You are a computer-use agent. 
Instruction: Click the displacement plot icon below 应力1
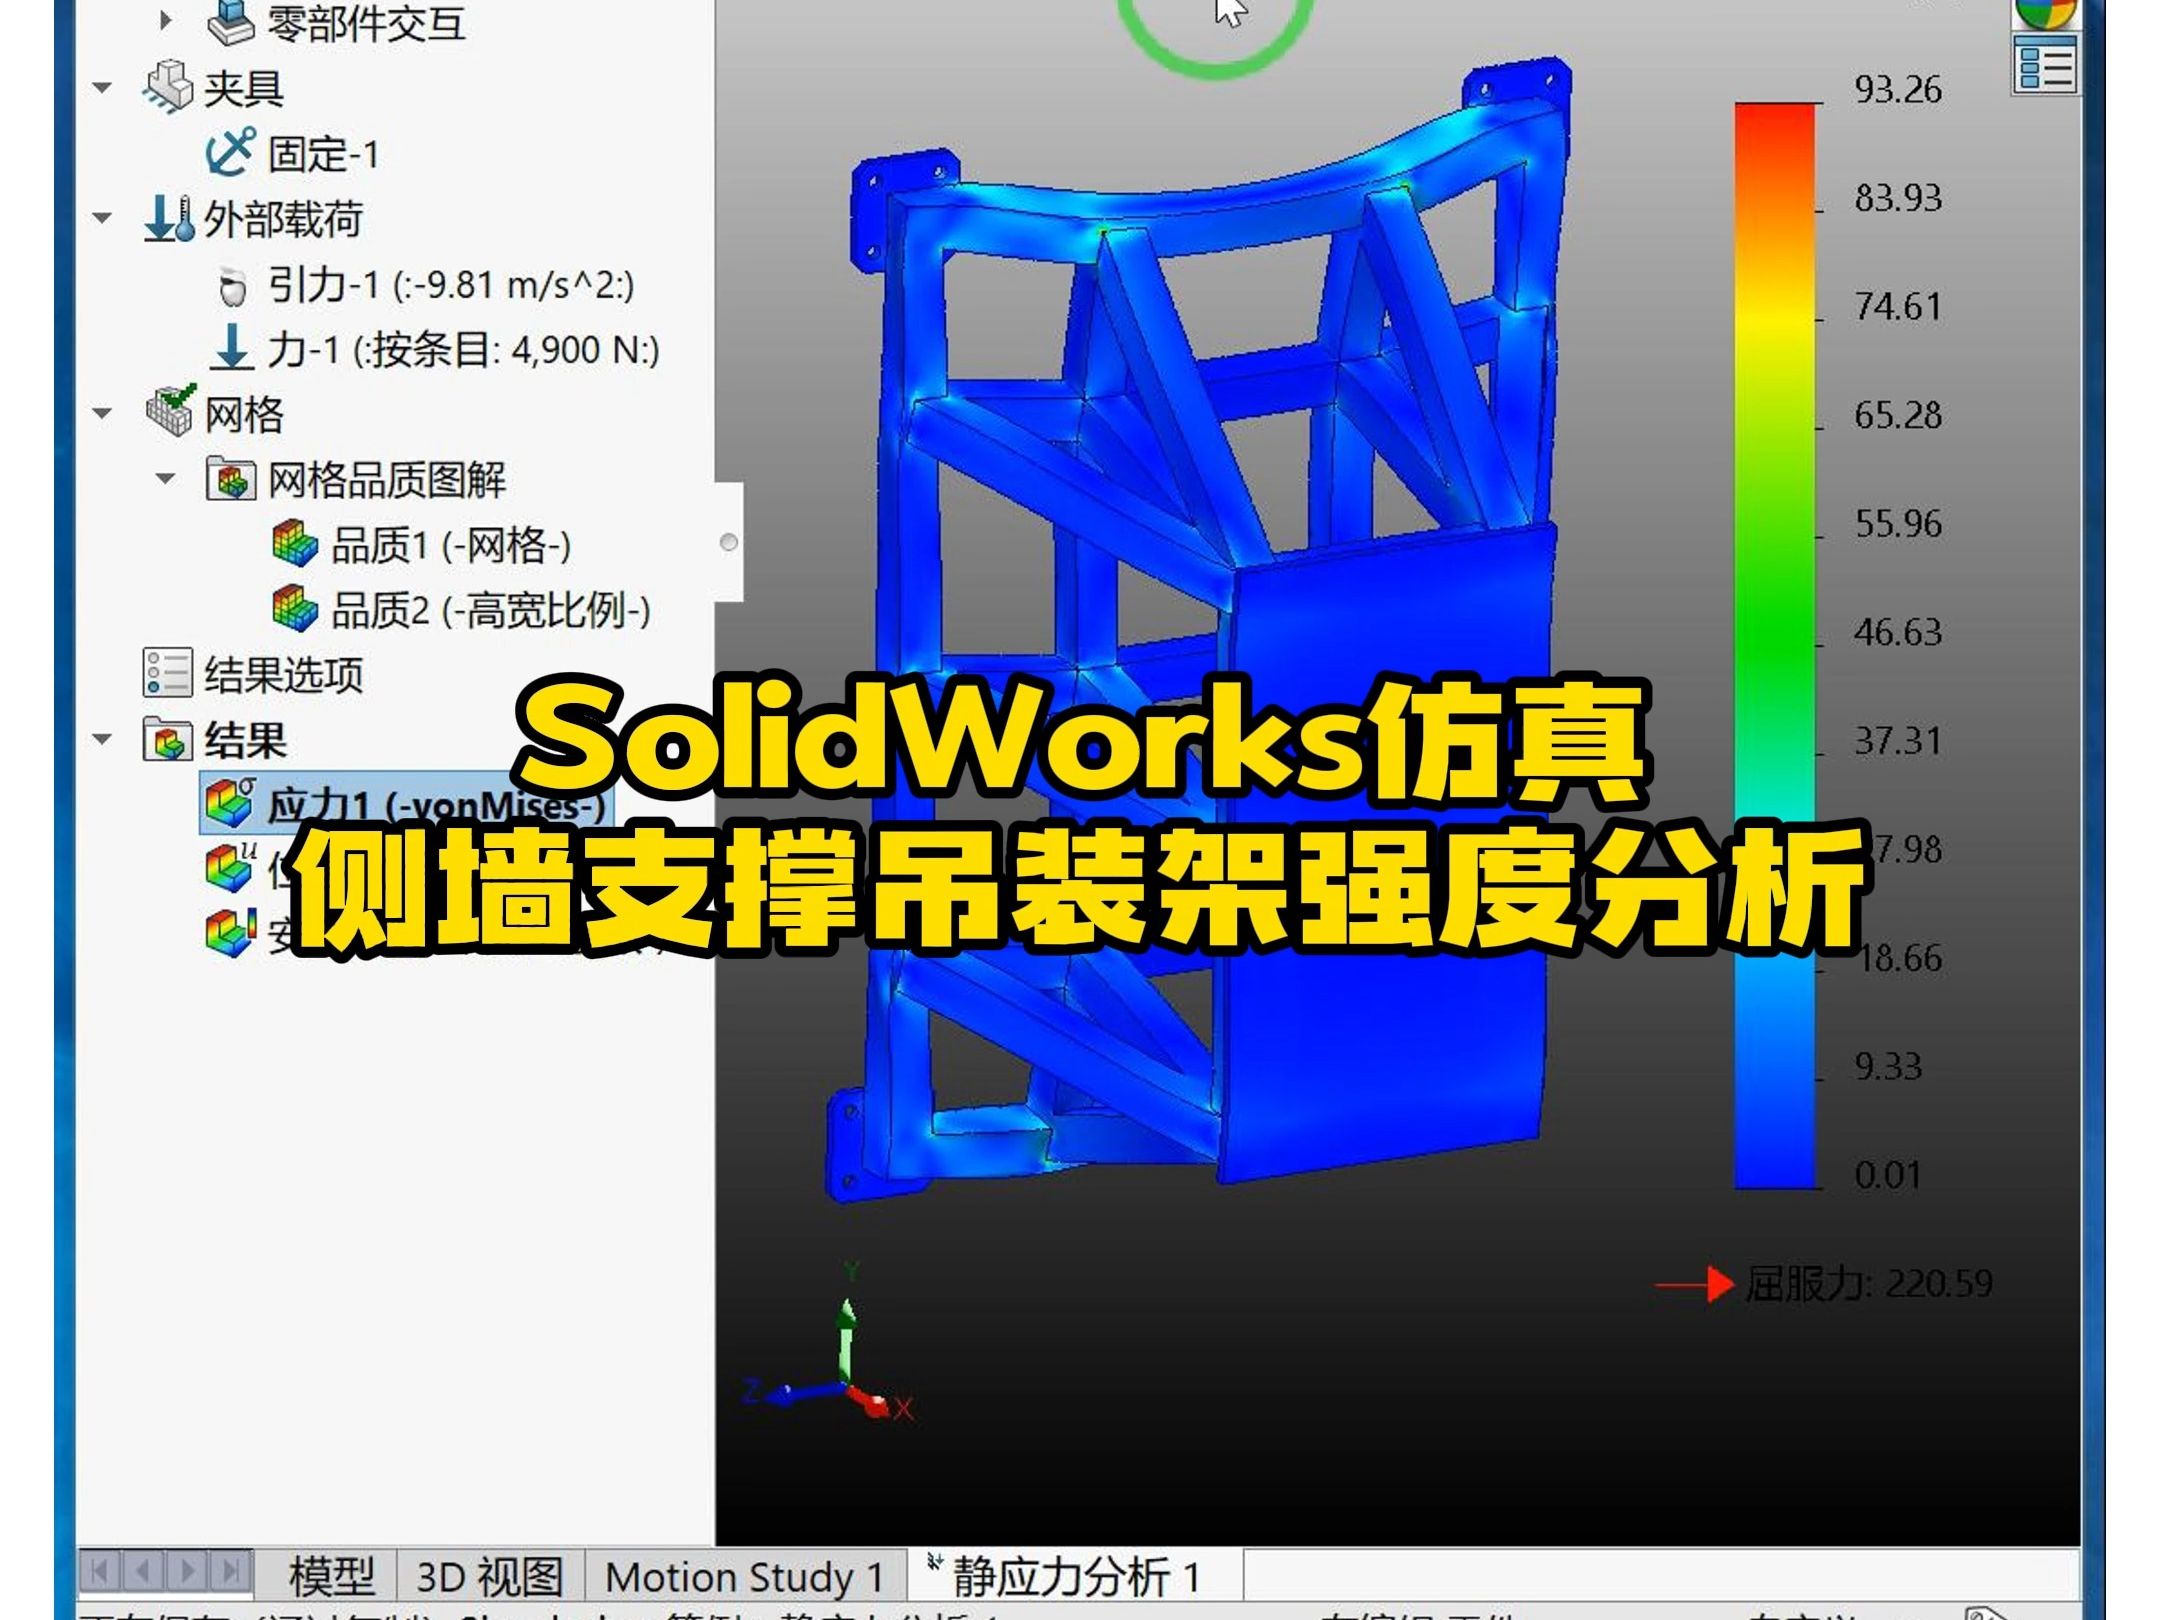point(230,868)
